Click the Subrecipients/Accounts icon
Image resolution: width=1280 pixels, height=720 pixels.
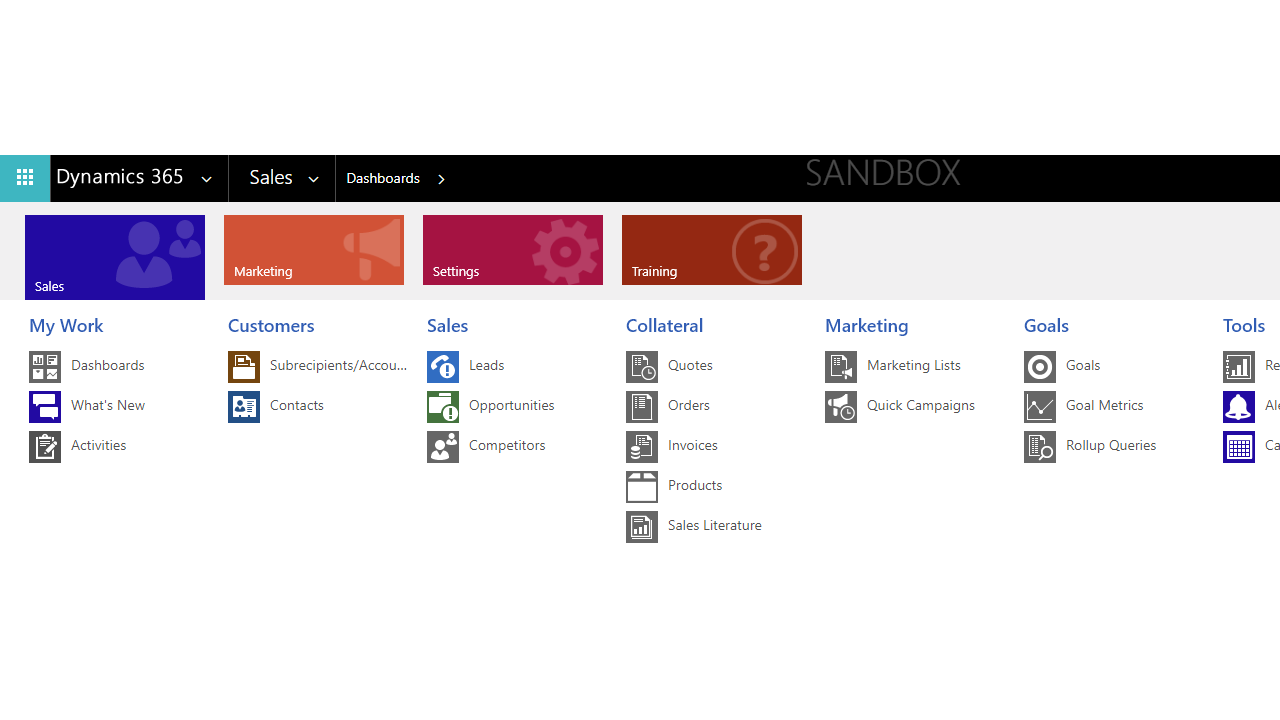[244, 367]
